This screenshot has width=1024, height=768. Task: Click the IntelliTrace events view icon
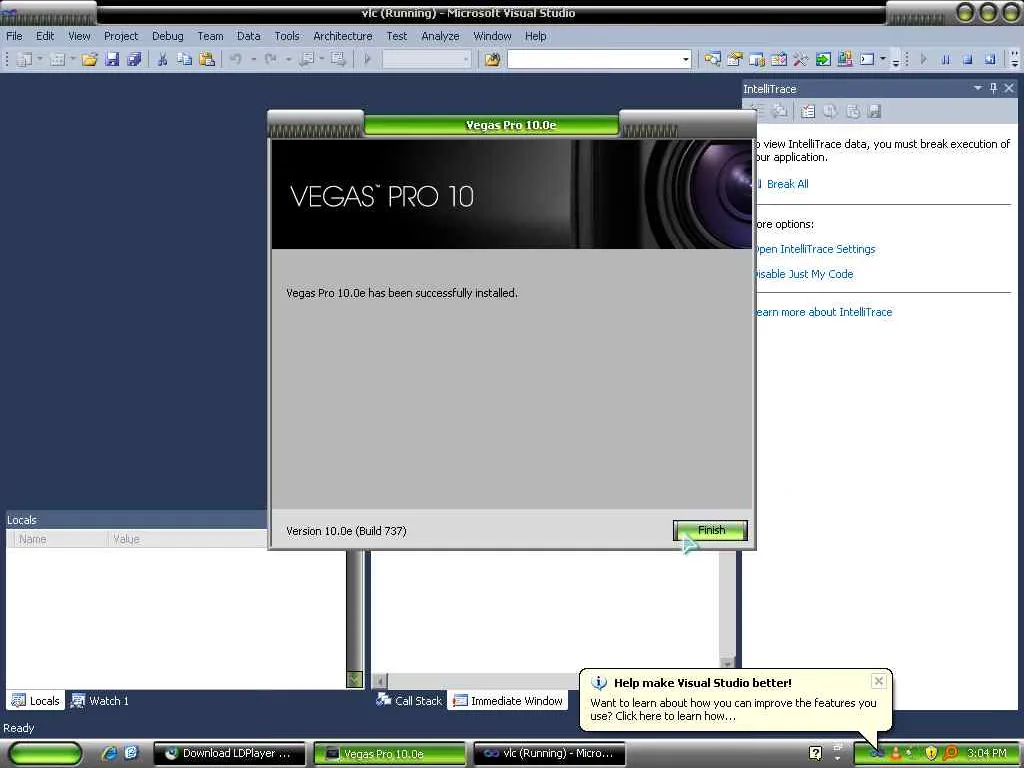coord(808,112)
